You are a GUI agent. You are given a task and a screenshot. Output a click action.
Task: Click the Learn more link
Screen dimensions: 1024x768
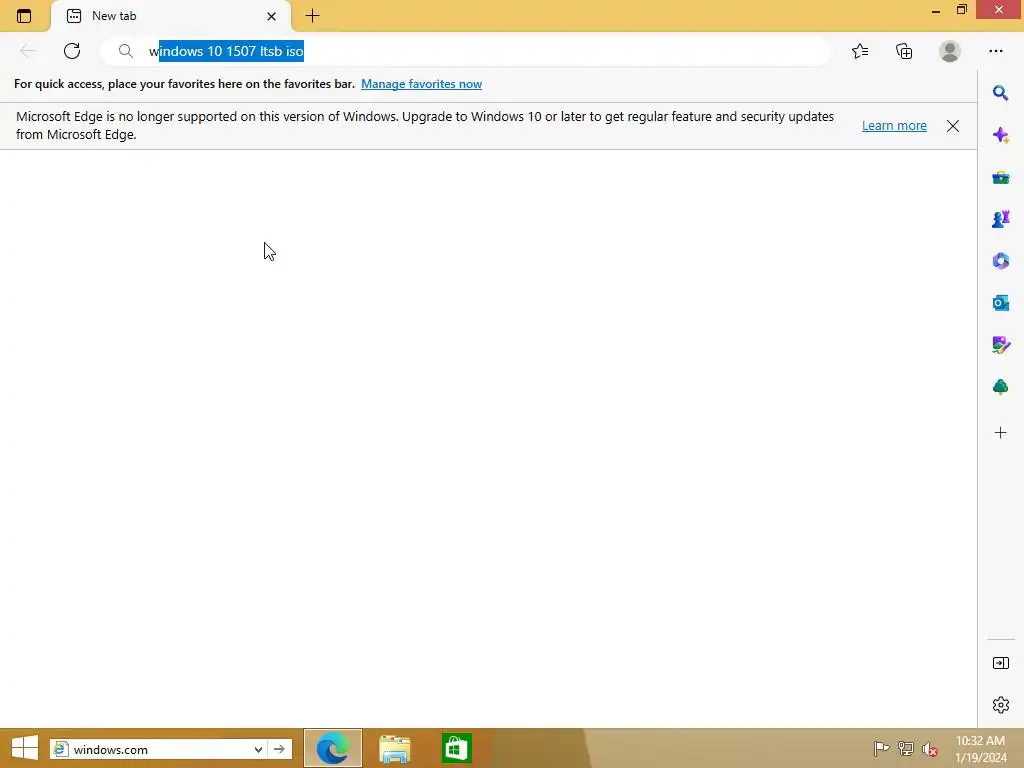coord(894,125)
